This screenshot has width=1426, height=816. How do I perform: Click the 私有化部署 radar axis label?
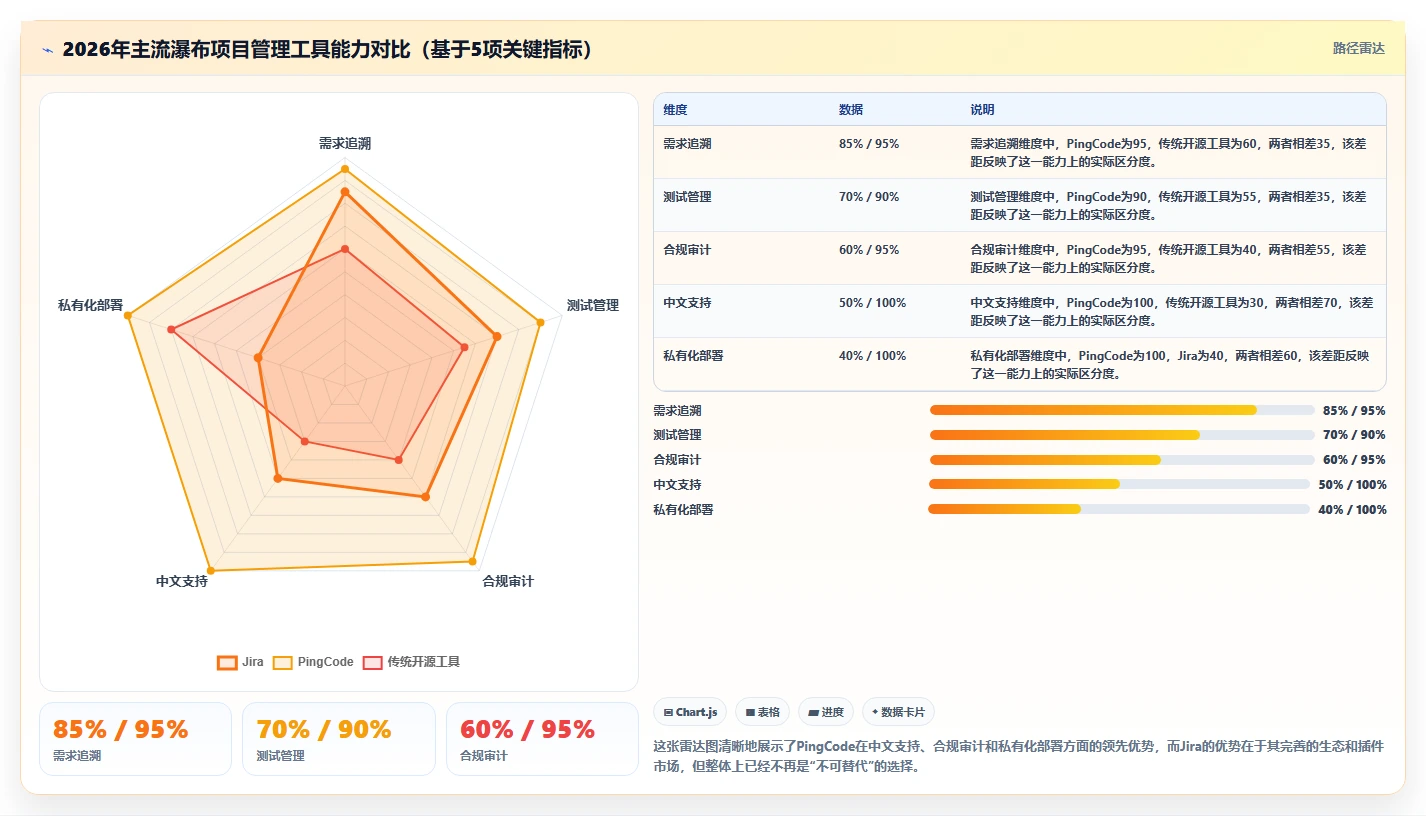tap(90, 306)
